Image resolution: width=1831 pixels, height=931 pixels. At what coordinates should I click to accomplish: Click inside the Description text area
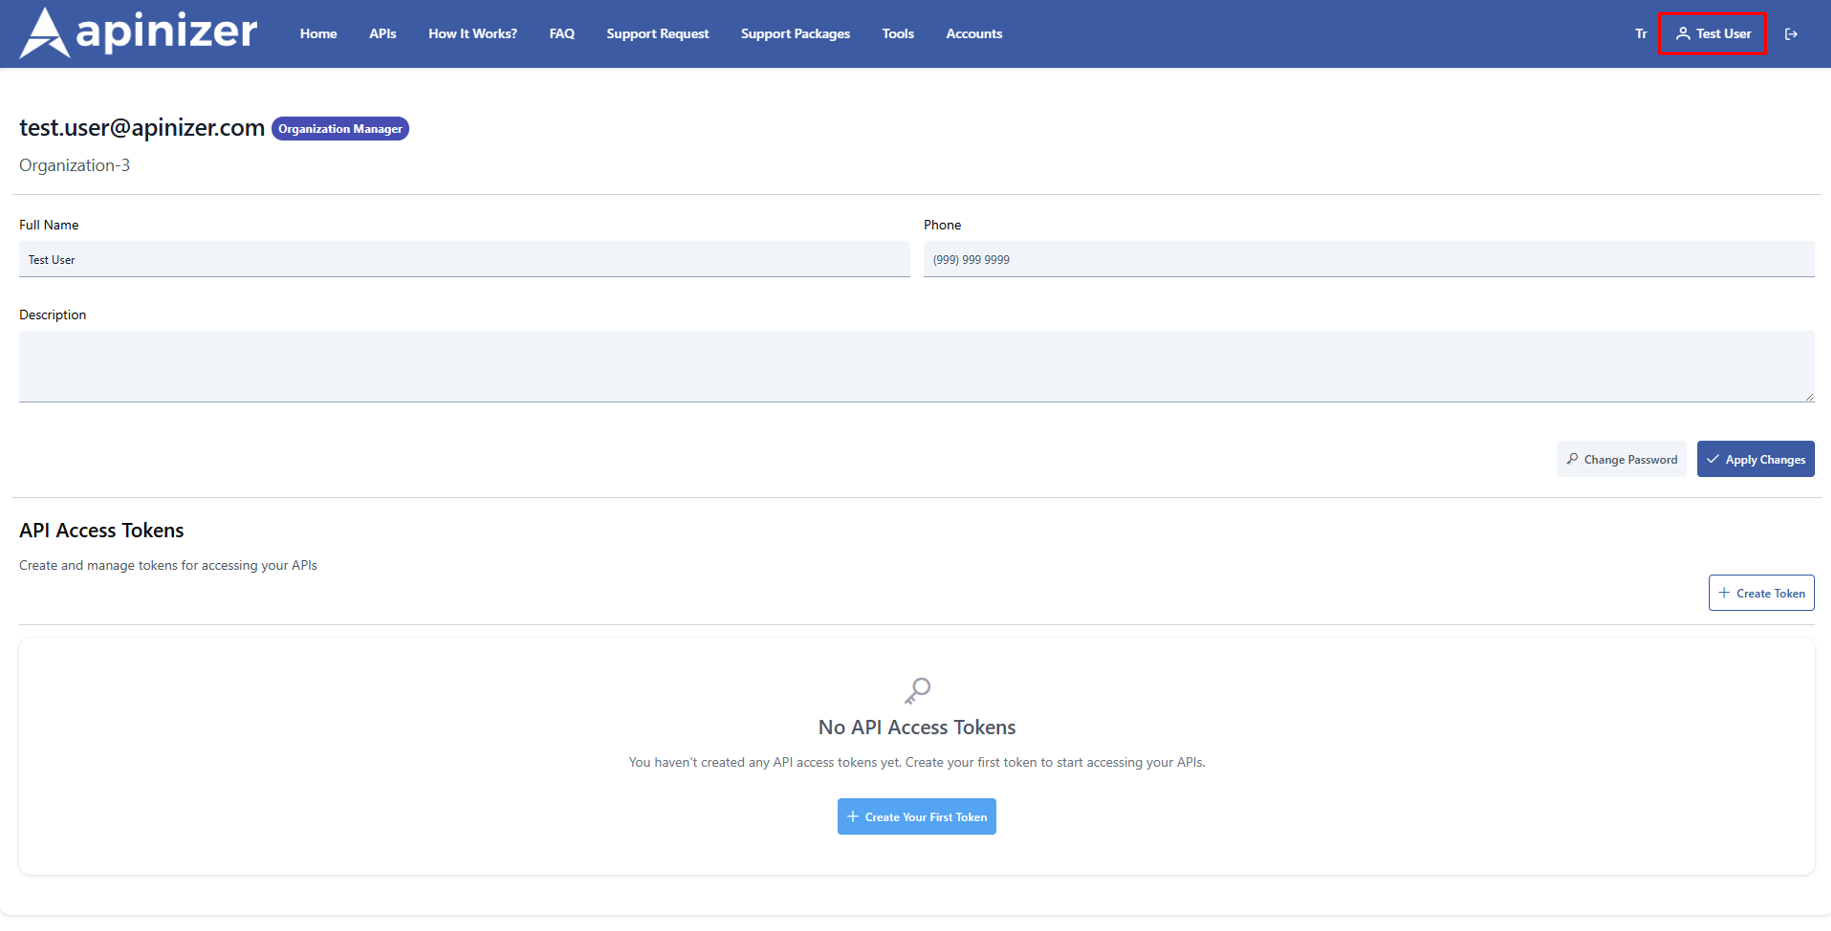[x=915, y=366]
